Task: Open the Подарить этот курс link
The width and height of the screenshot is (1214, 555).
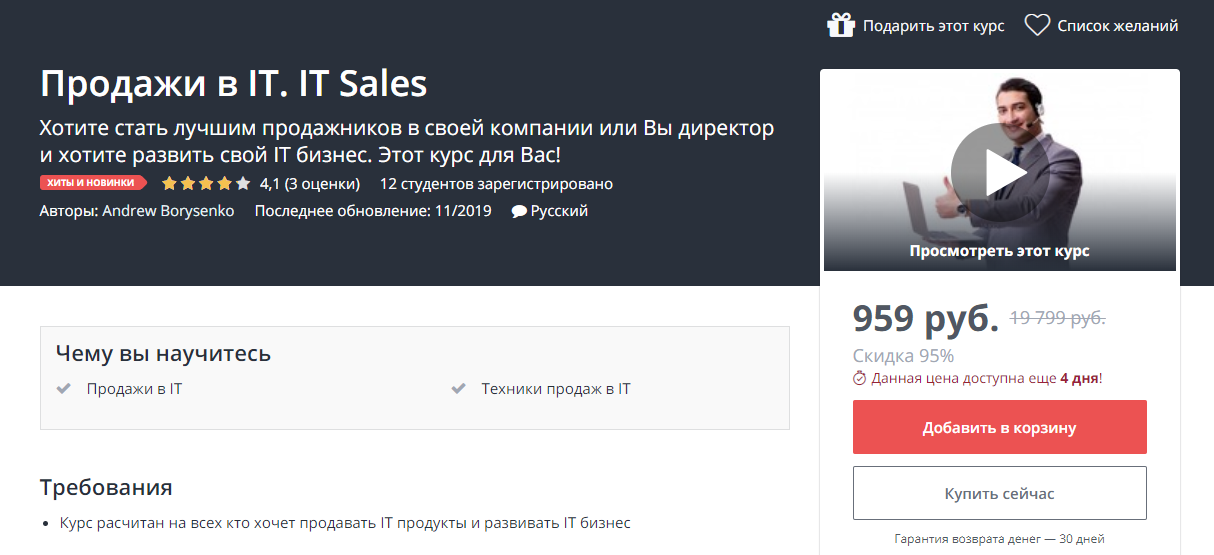Action: (x=933, y=26)
